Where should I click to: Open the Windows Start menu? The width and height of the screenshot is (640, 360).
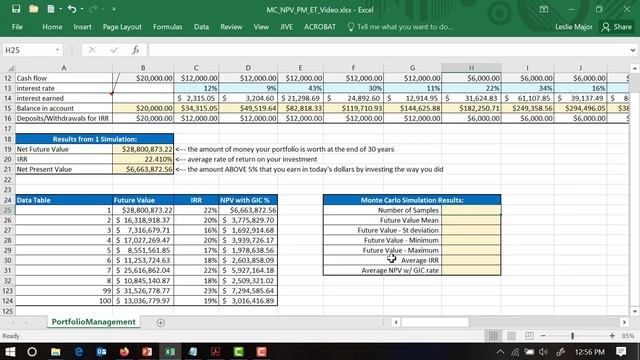coord(10,351)
